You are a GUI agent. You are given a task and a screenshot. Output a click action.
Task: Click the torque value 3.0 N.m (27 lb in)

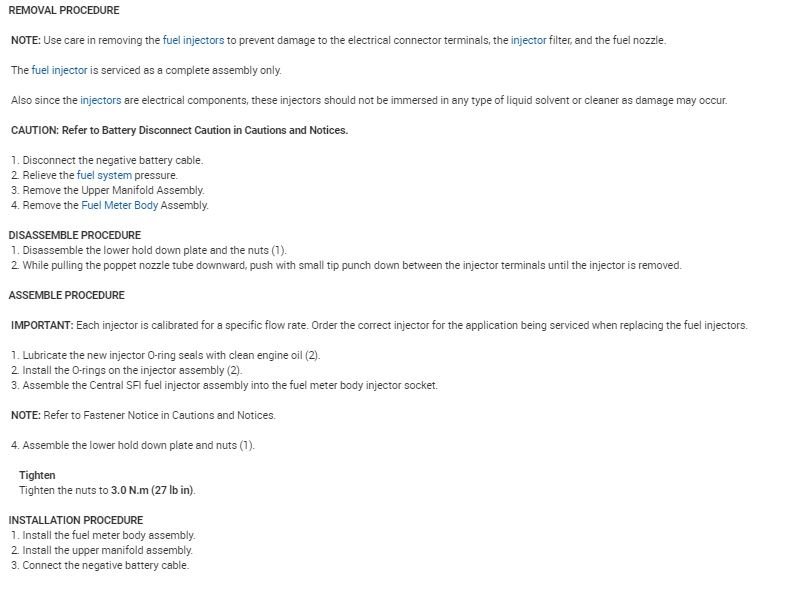(x=153, y=490)
